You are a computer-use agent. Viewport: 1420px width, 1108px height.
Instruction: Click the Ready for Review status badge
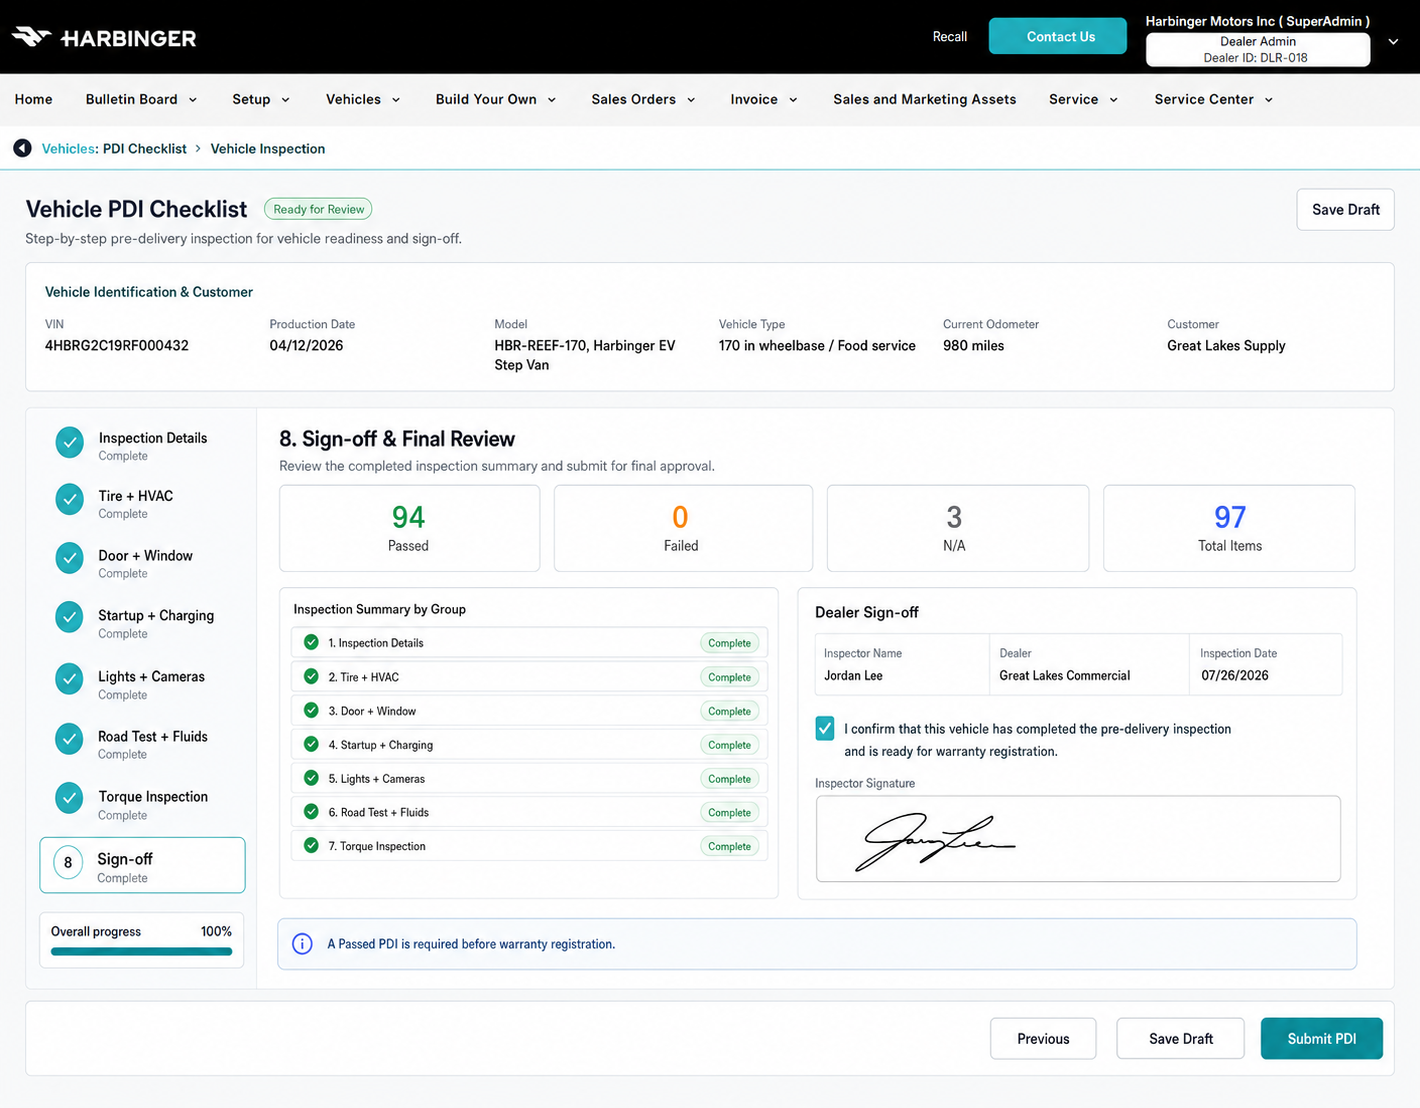tap(318, 209)
